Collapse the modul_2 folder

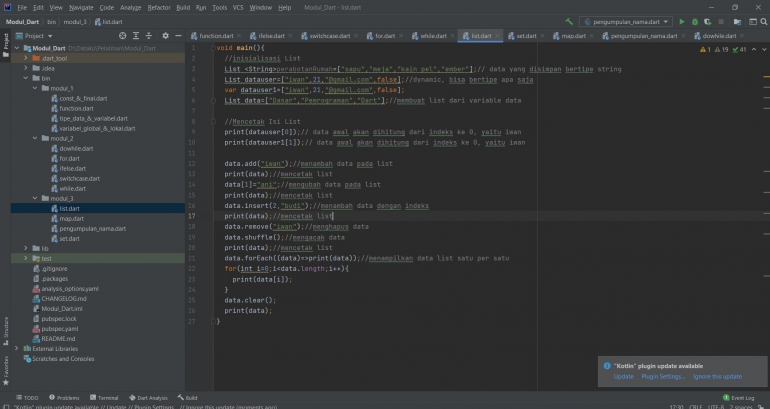35,138
